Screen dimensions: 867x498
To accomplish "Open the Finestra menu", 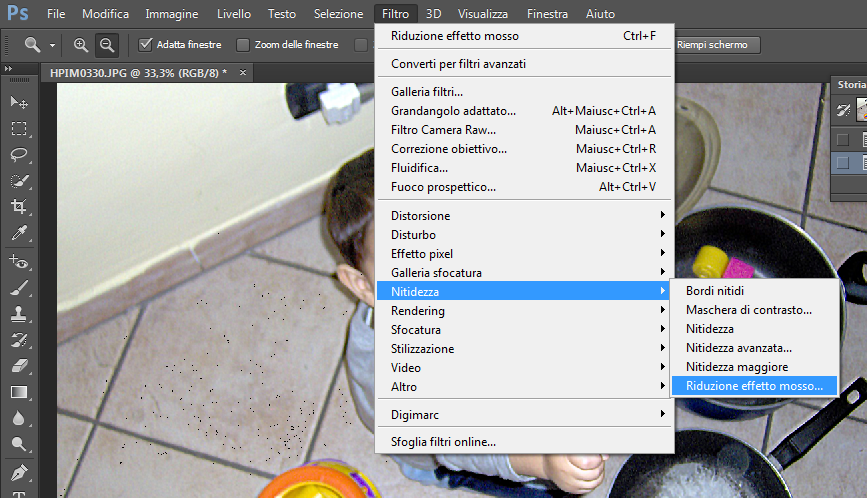I will (x=547, y=14).
